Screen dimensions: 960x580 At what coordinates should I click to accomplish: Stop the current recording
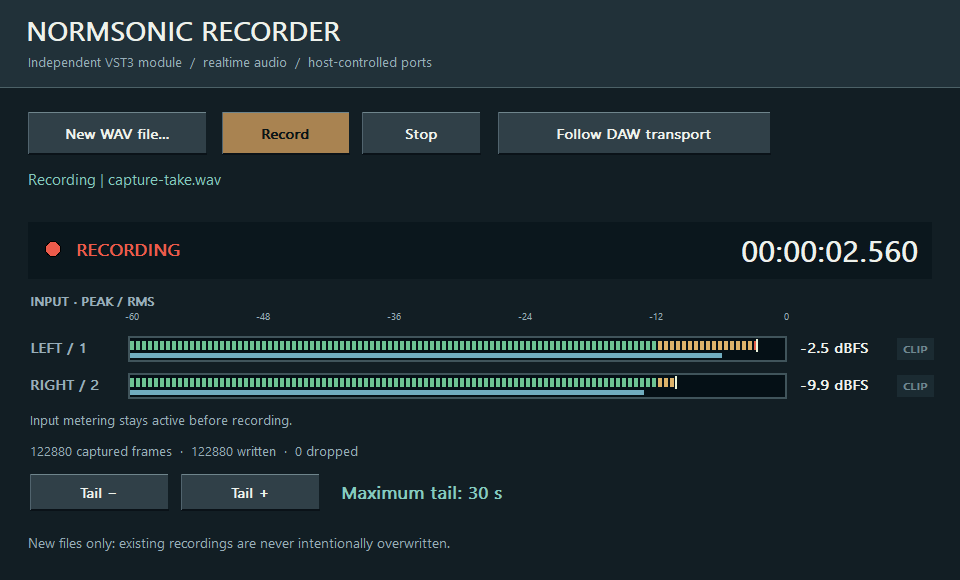[x=421, y=133]
